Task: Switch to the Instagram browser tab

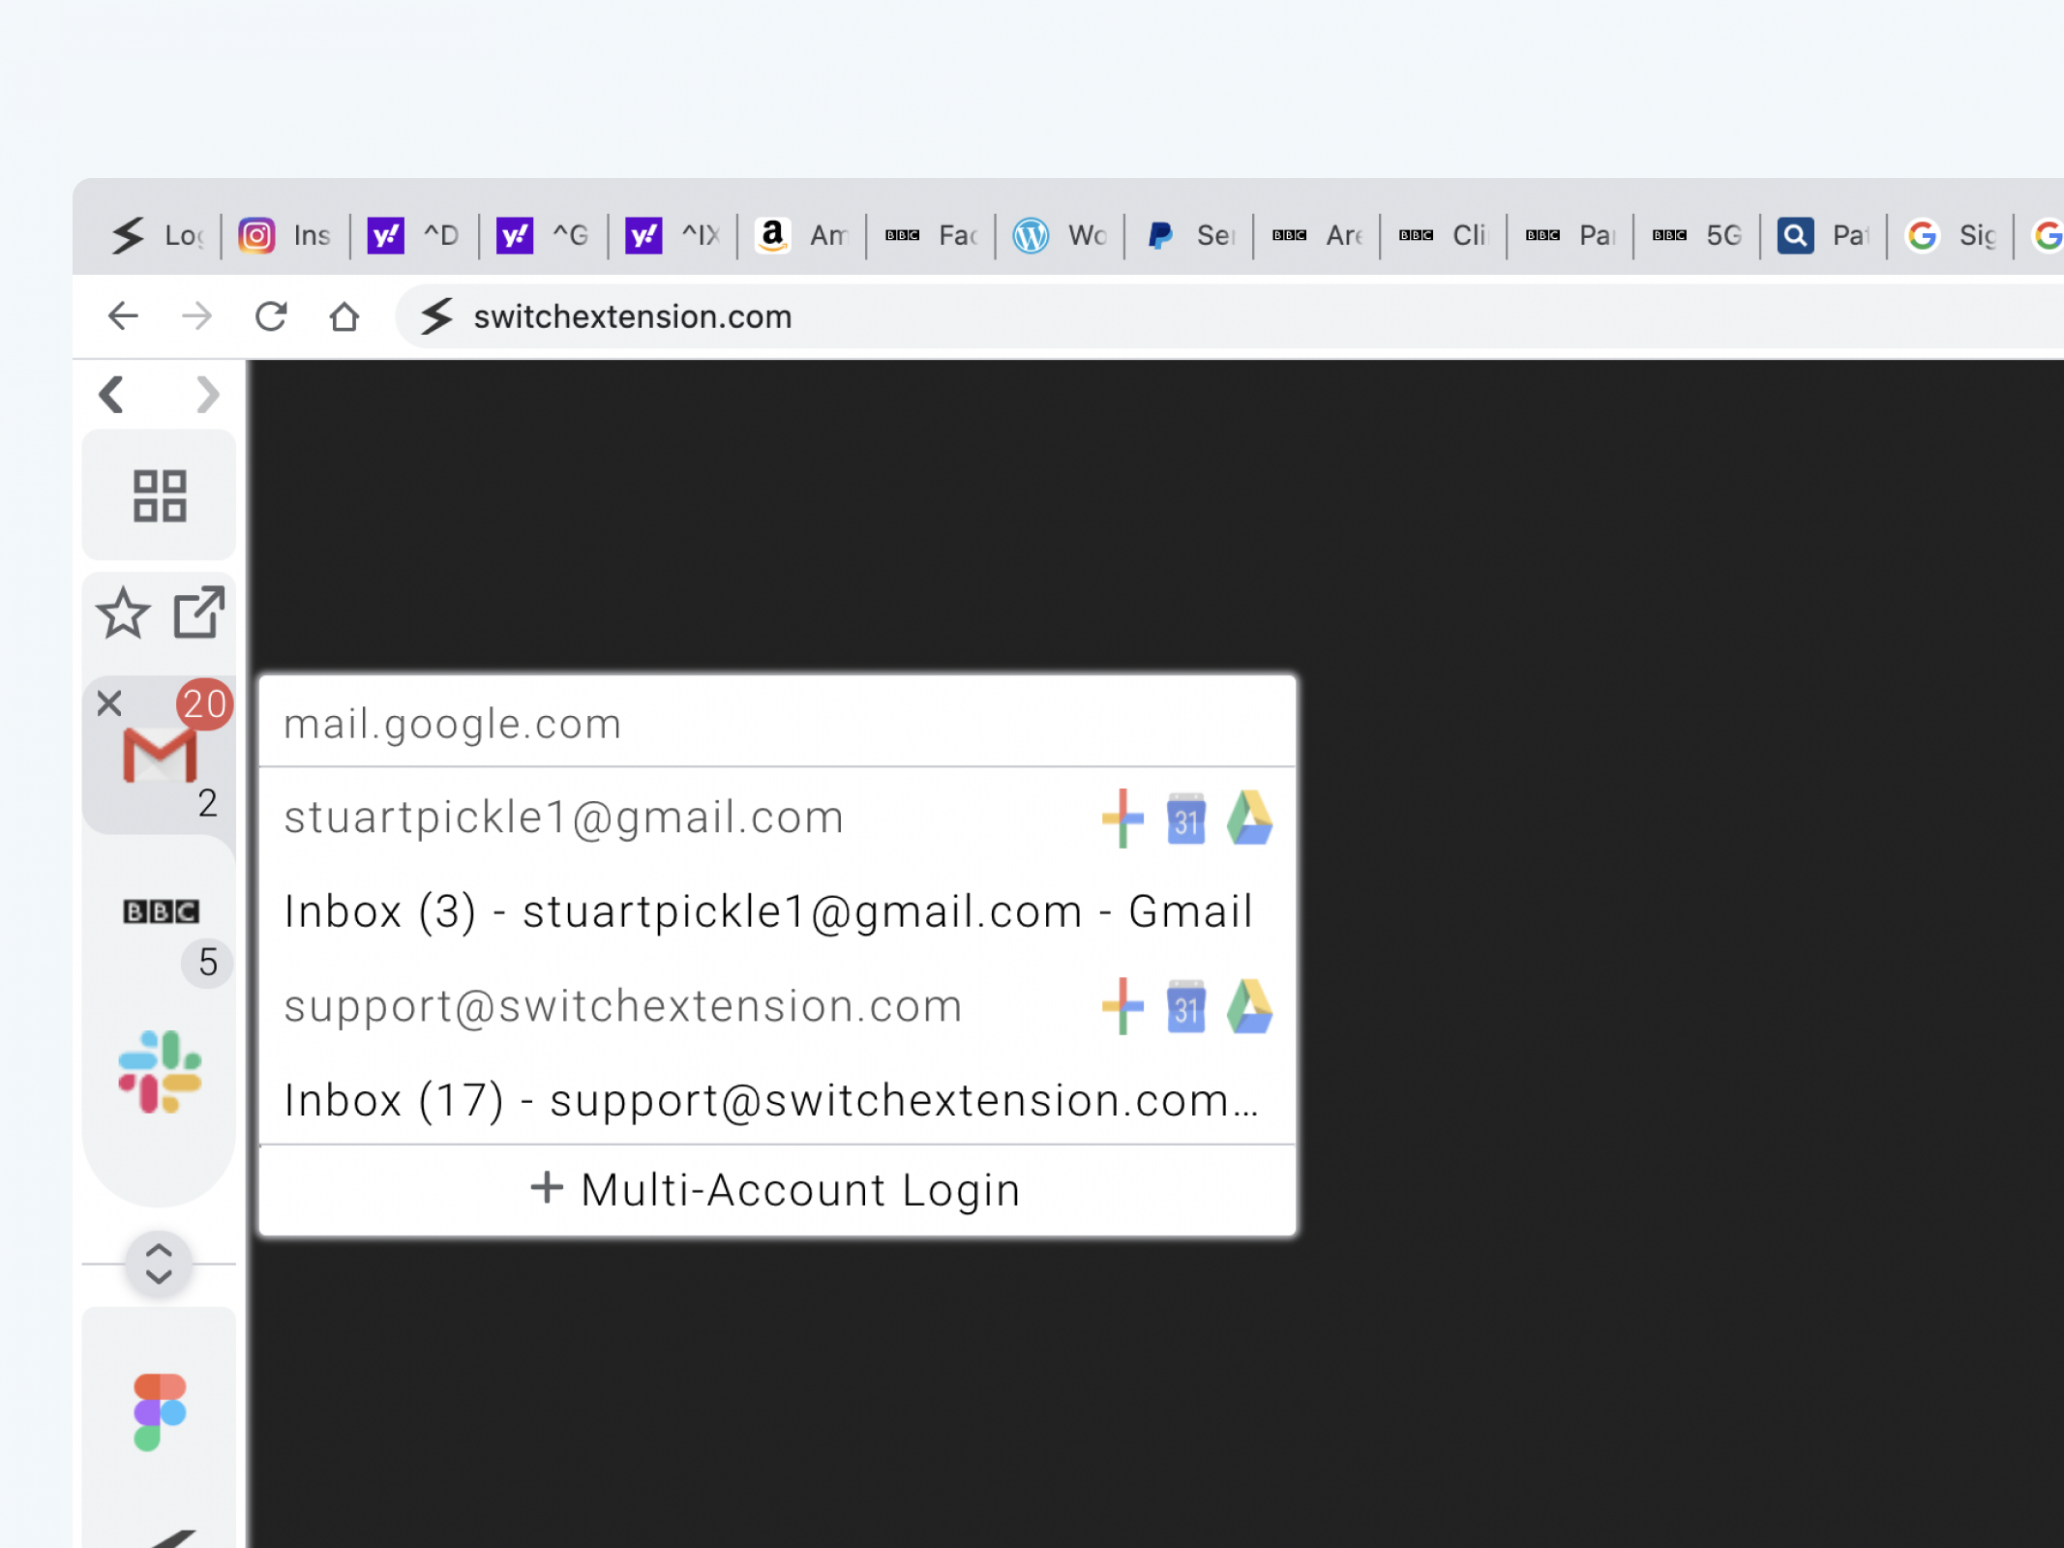Action: click(x=286, y=235)
